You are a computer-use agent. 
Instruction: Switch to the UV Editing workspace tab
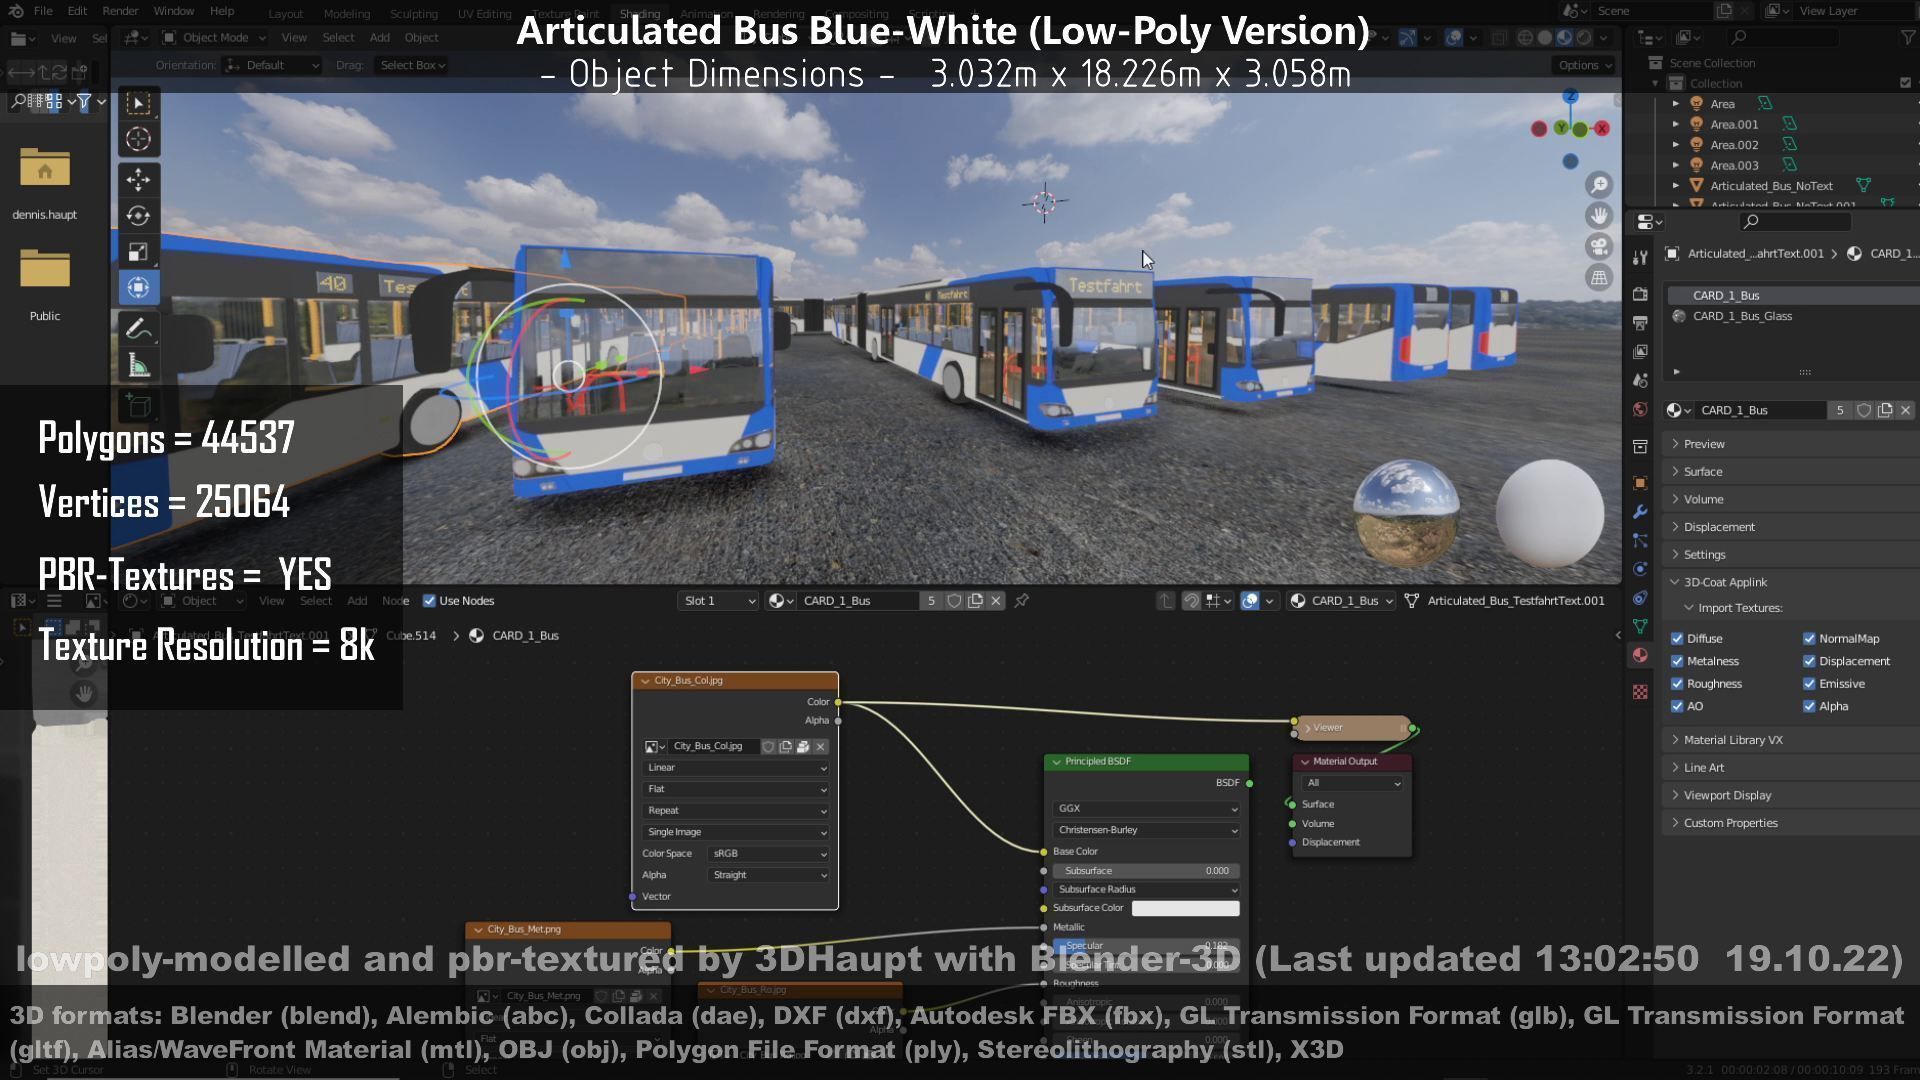click(x=484, y=14)
